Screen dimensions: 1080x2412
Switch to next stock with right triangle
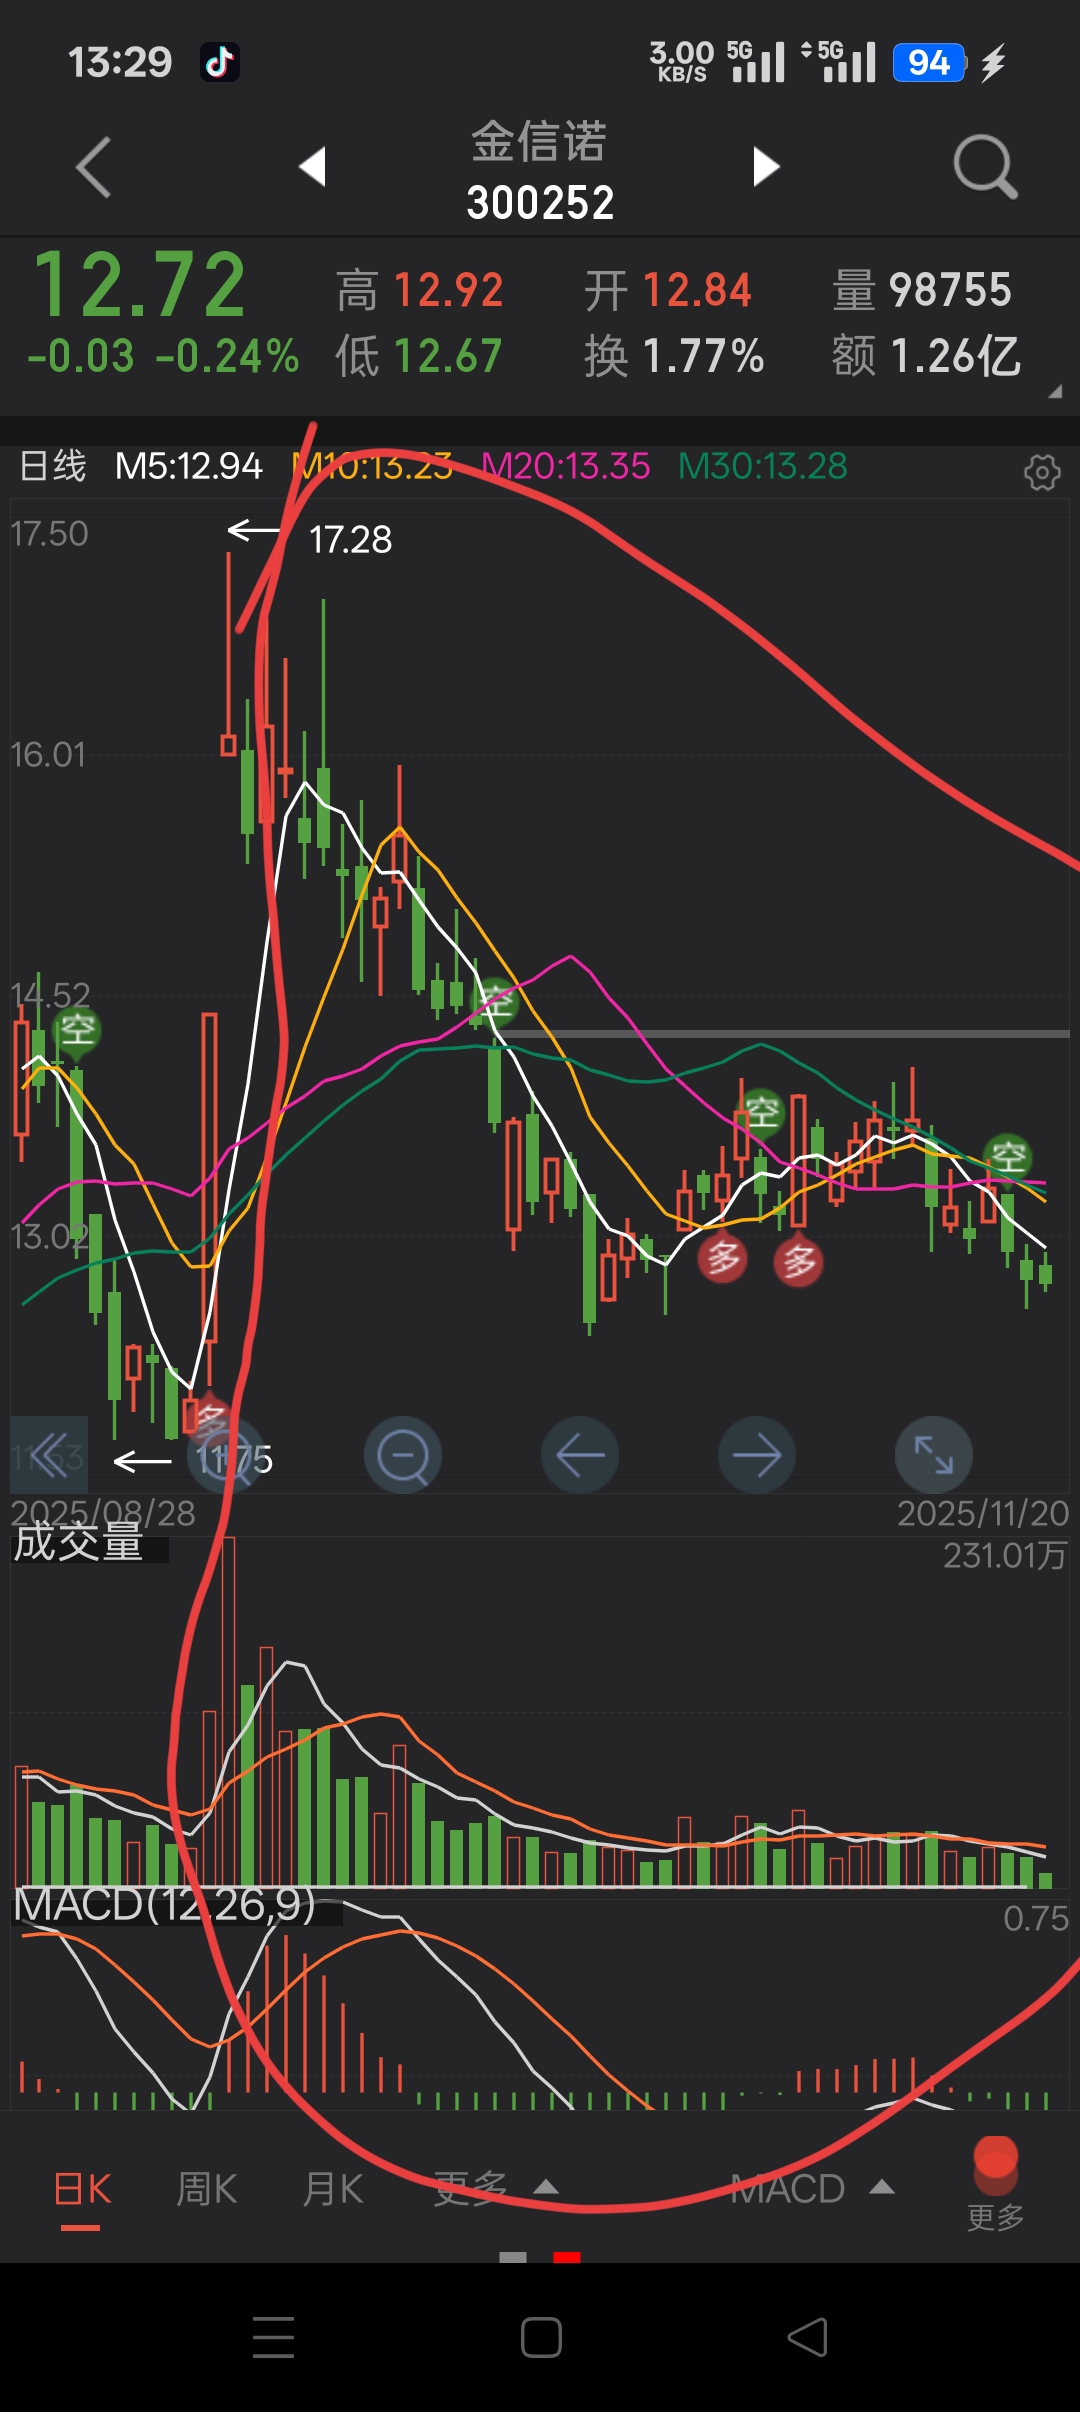tap(766, 166)
